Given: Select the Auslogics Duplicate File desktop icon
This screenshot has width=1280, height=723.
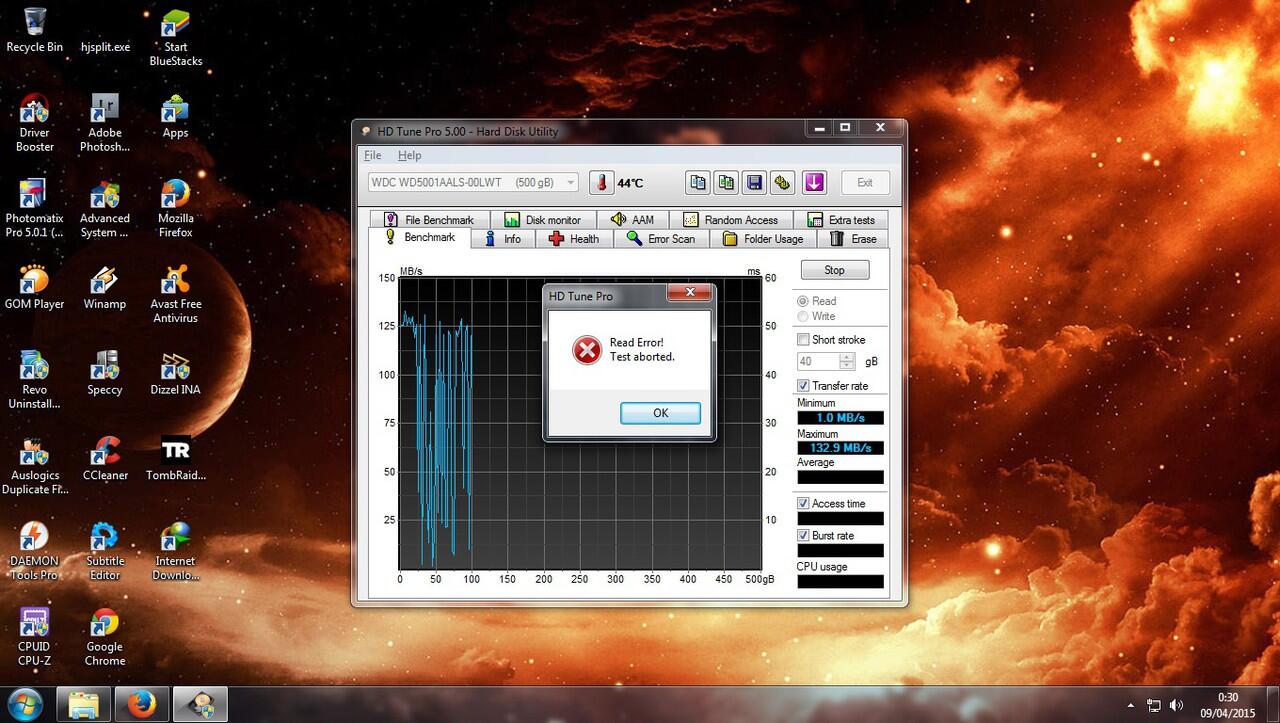Looking at the screenshot, I should click(35, 465).
